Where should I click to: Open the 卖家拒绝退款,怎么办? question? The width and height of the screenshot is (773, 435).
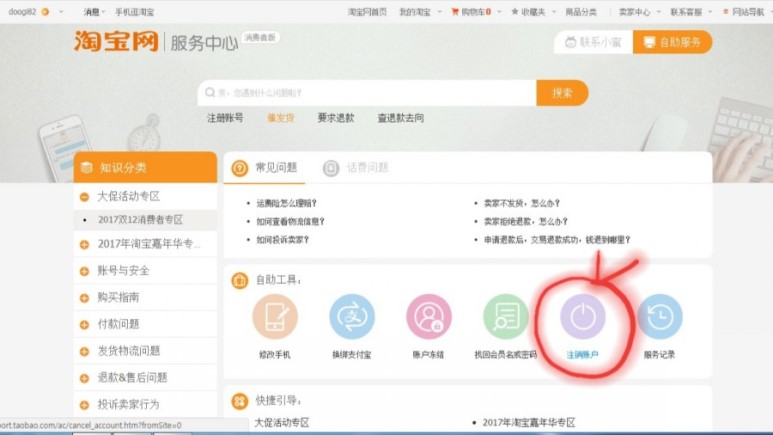tap(526, 221)
